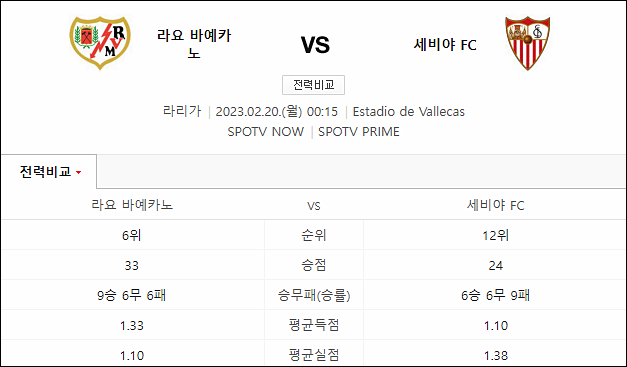Expand the red arrow beside 전력비교 tab

pyautogui.click(x=79, y=173)
